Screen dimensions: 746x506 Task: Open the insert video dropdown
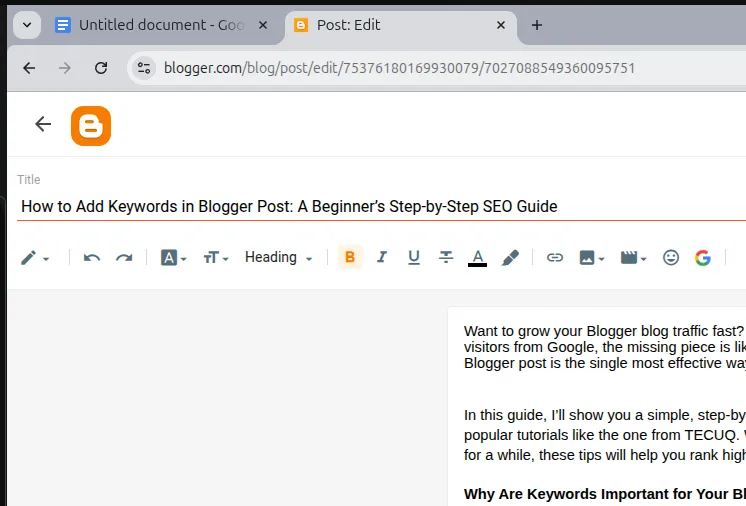(x=633, y=258)
